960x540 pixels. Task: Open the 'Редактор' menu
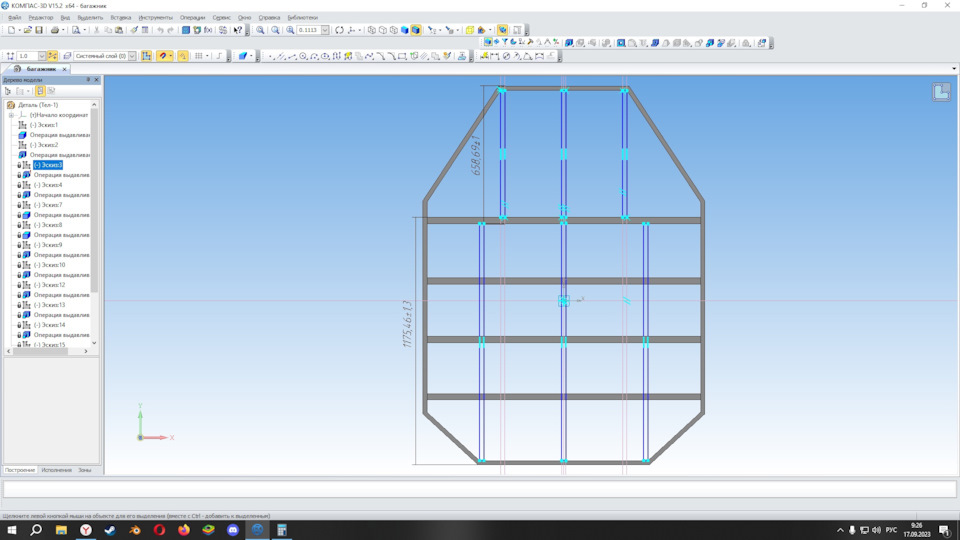40,18
